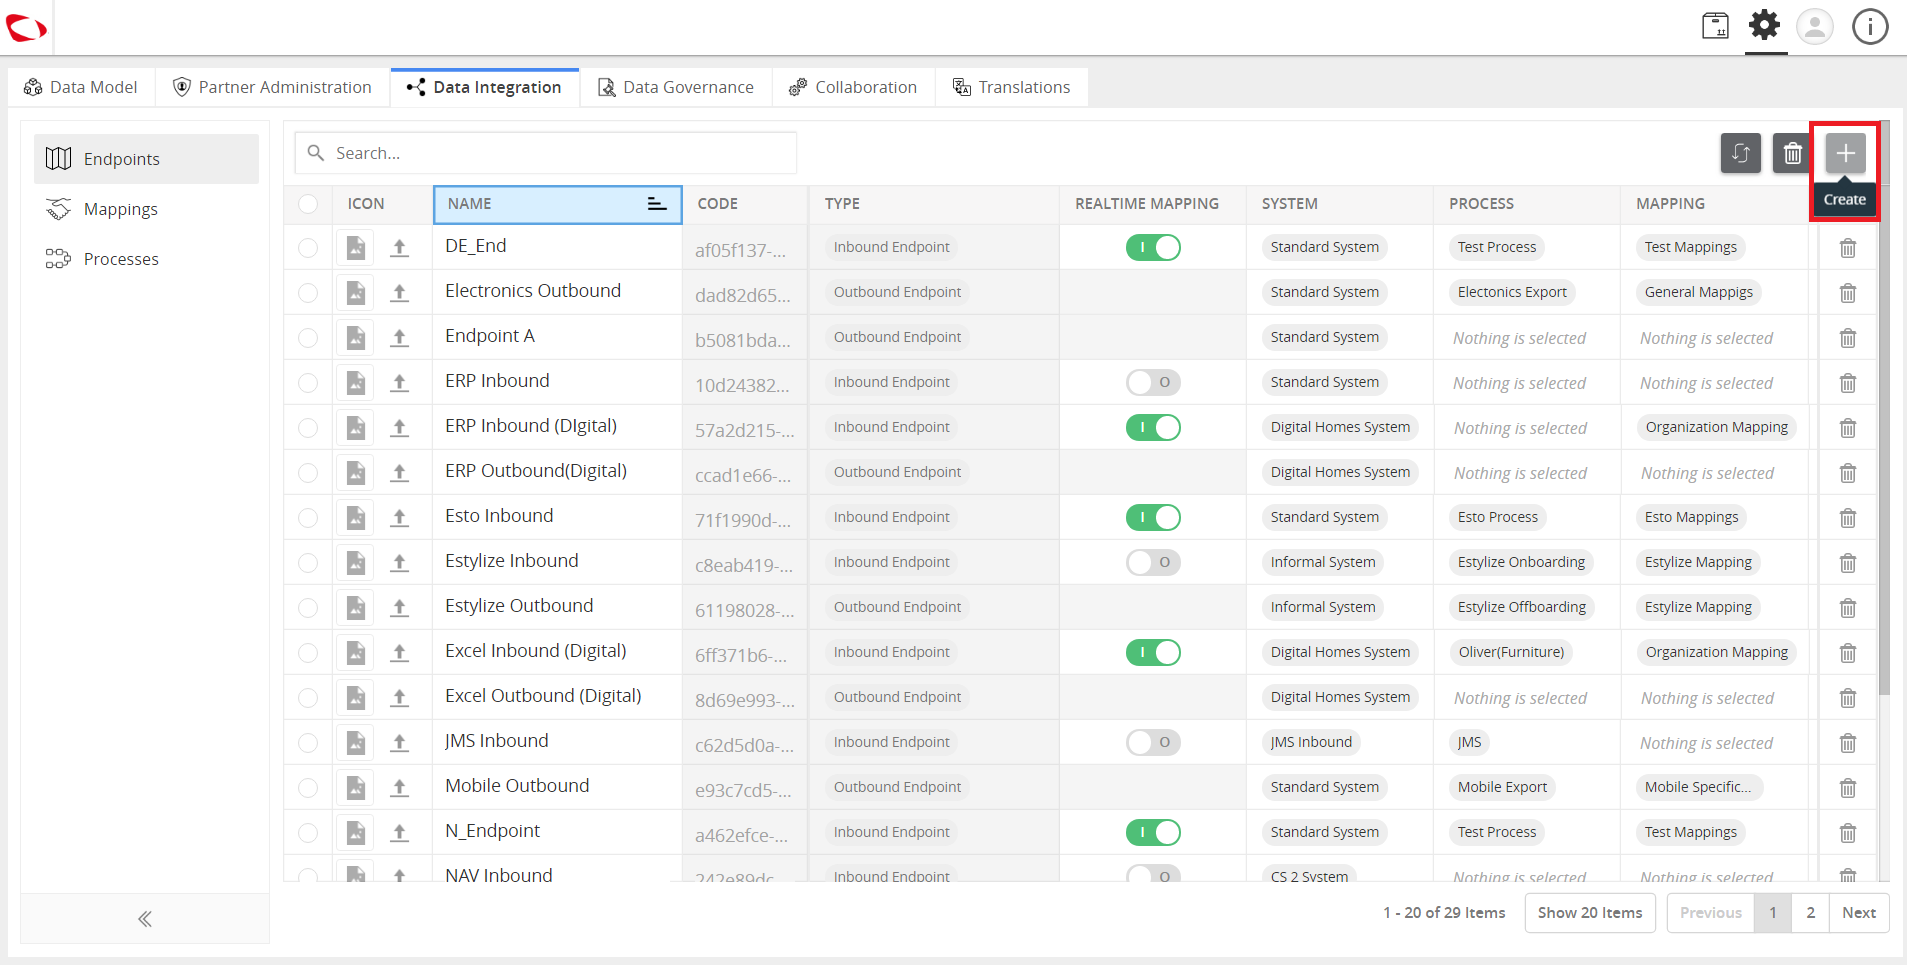
Task: Click image placeholder icon of N_Endpoint
Action: (x=355, y=833)
